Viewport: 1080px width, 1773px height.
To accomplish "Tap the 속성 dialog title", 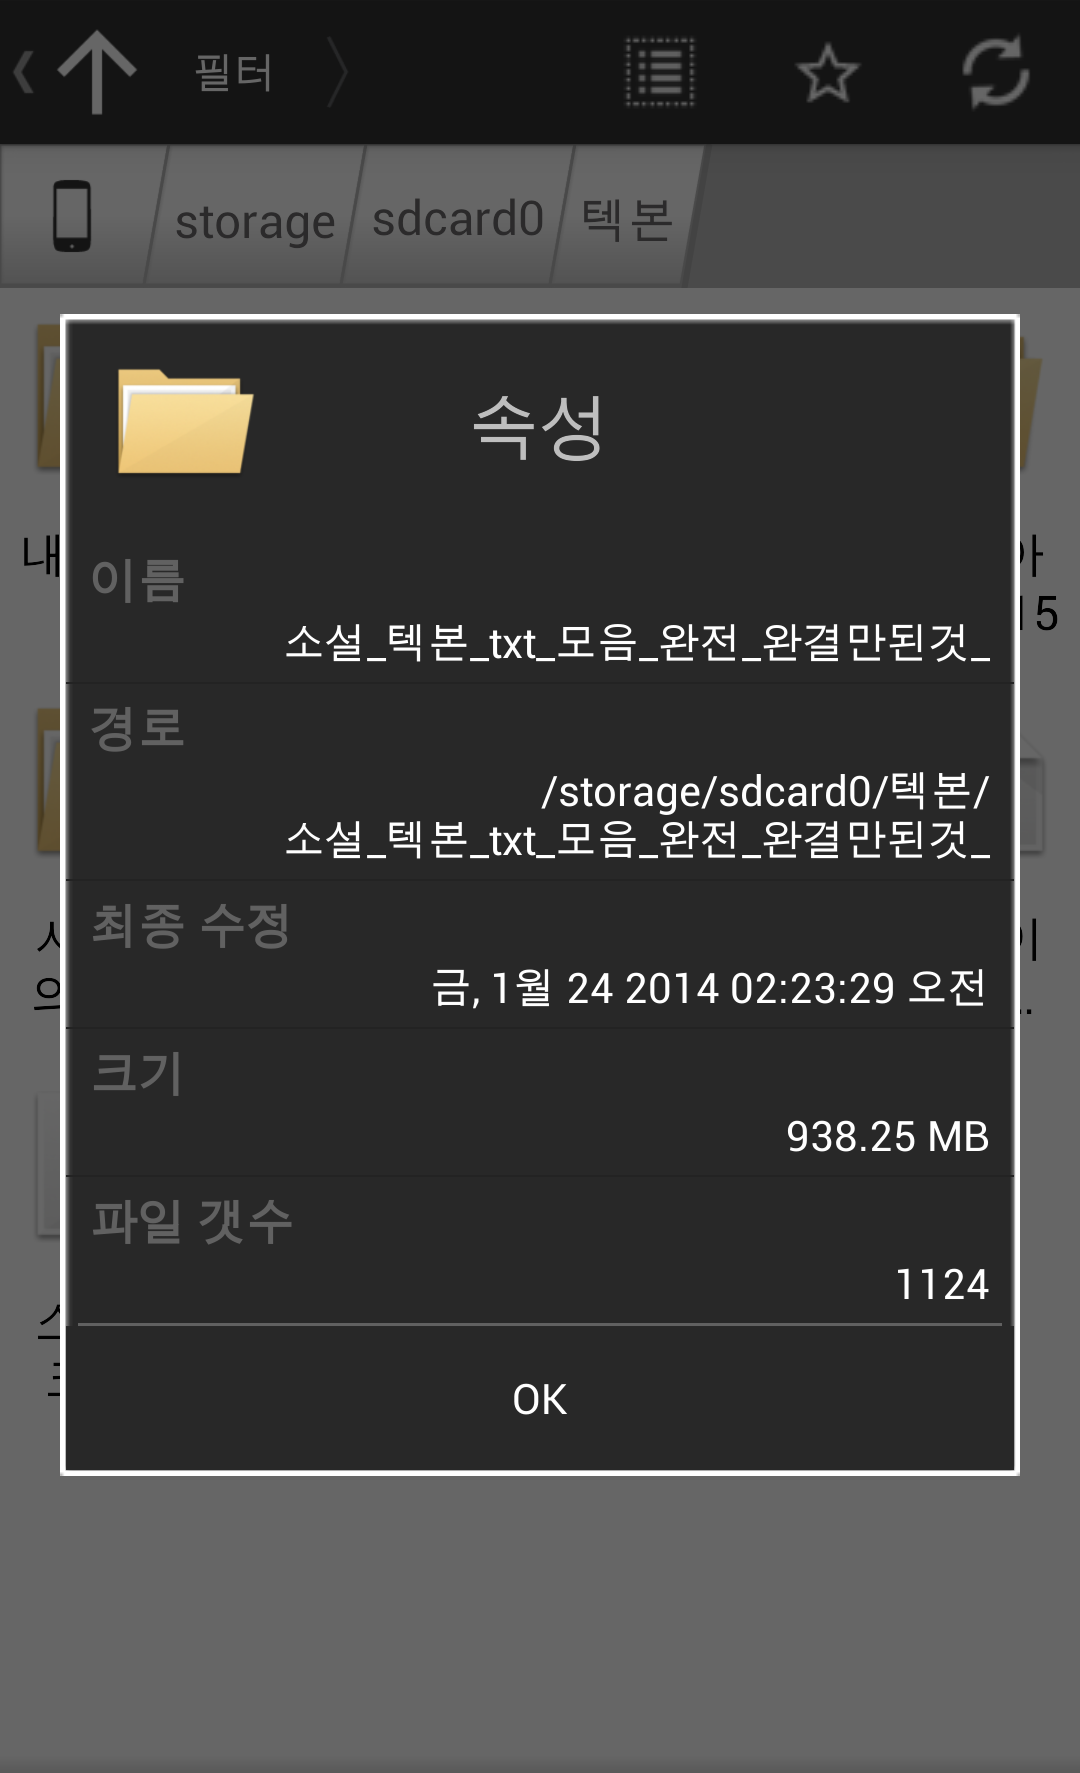I will (538, 426).
